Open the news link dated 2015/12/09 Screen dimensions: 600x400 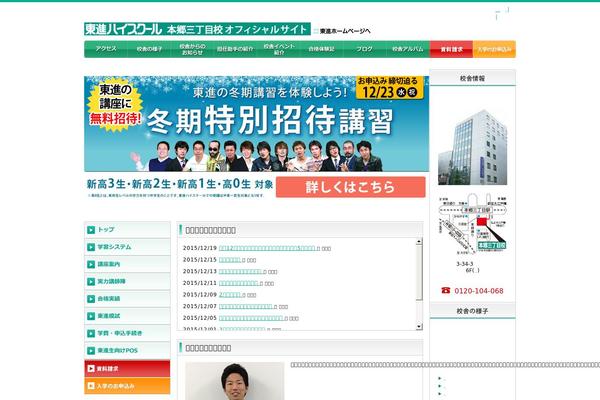[230, 294]
